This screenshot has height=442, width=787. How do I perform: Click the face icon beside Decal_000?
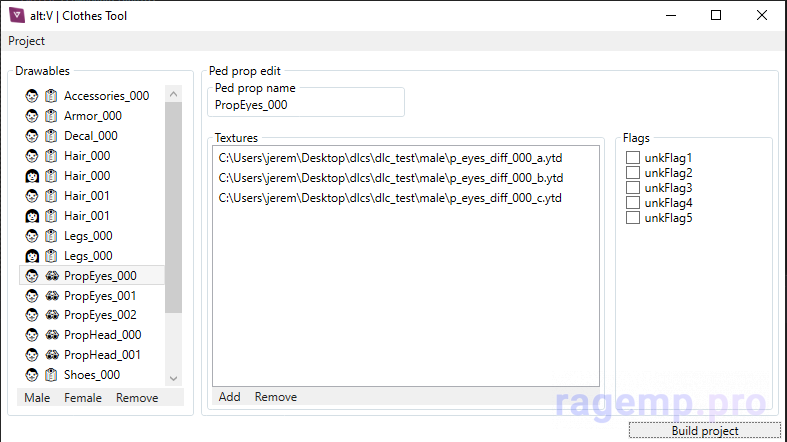click(32, 136)
